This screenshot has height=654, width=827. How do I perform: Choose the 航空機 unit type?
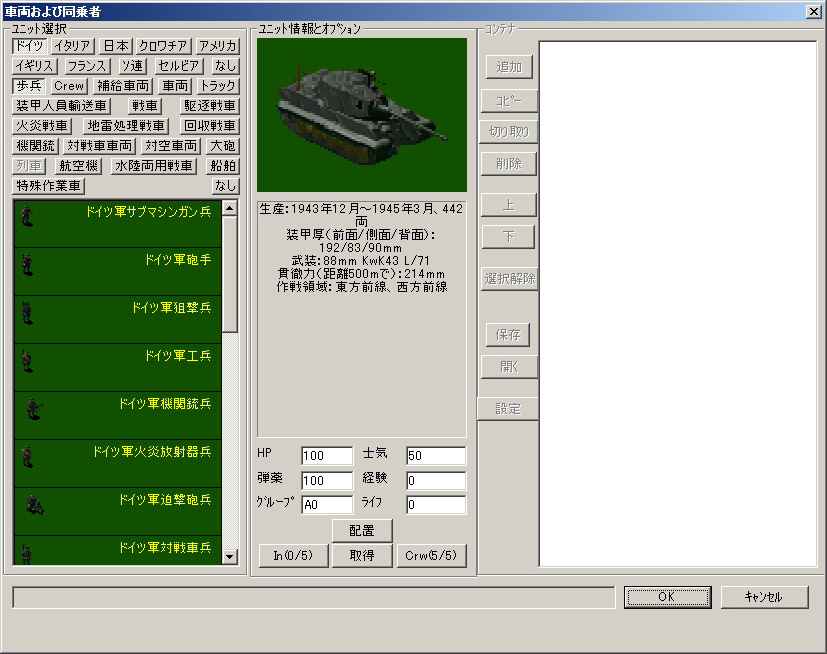(78, 166)
